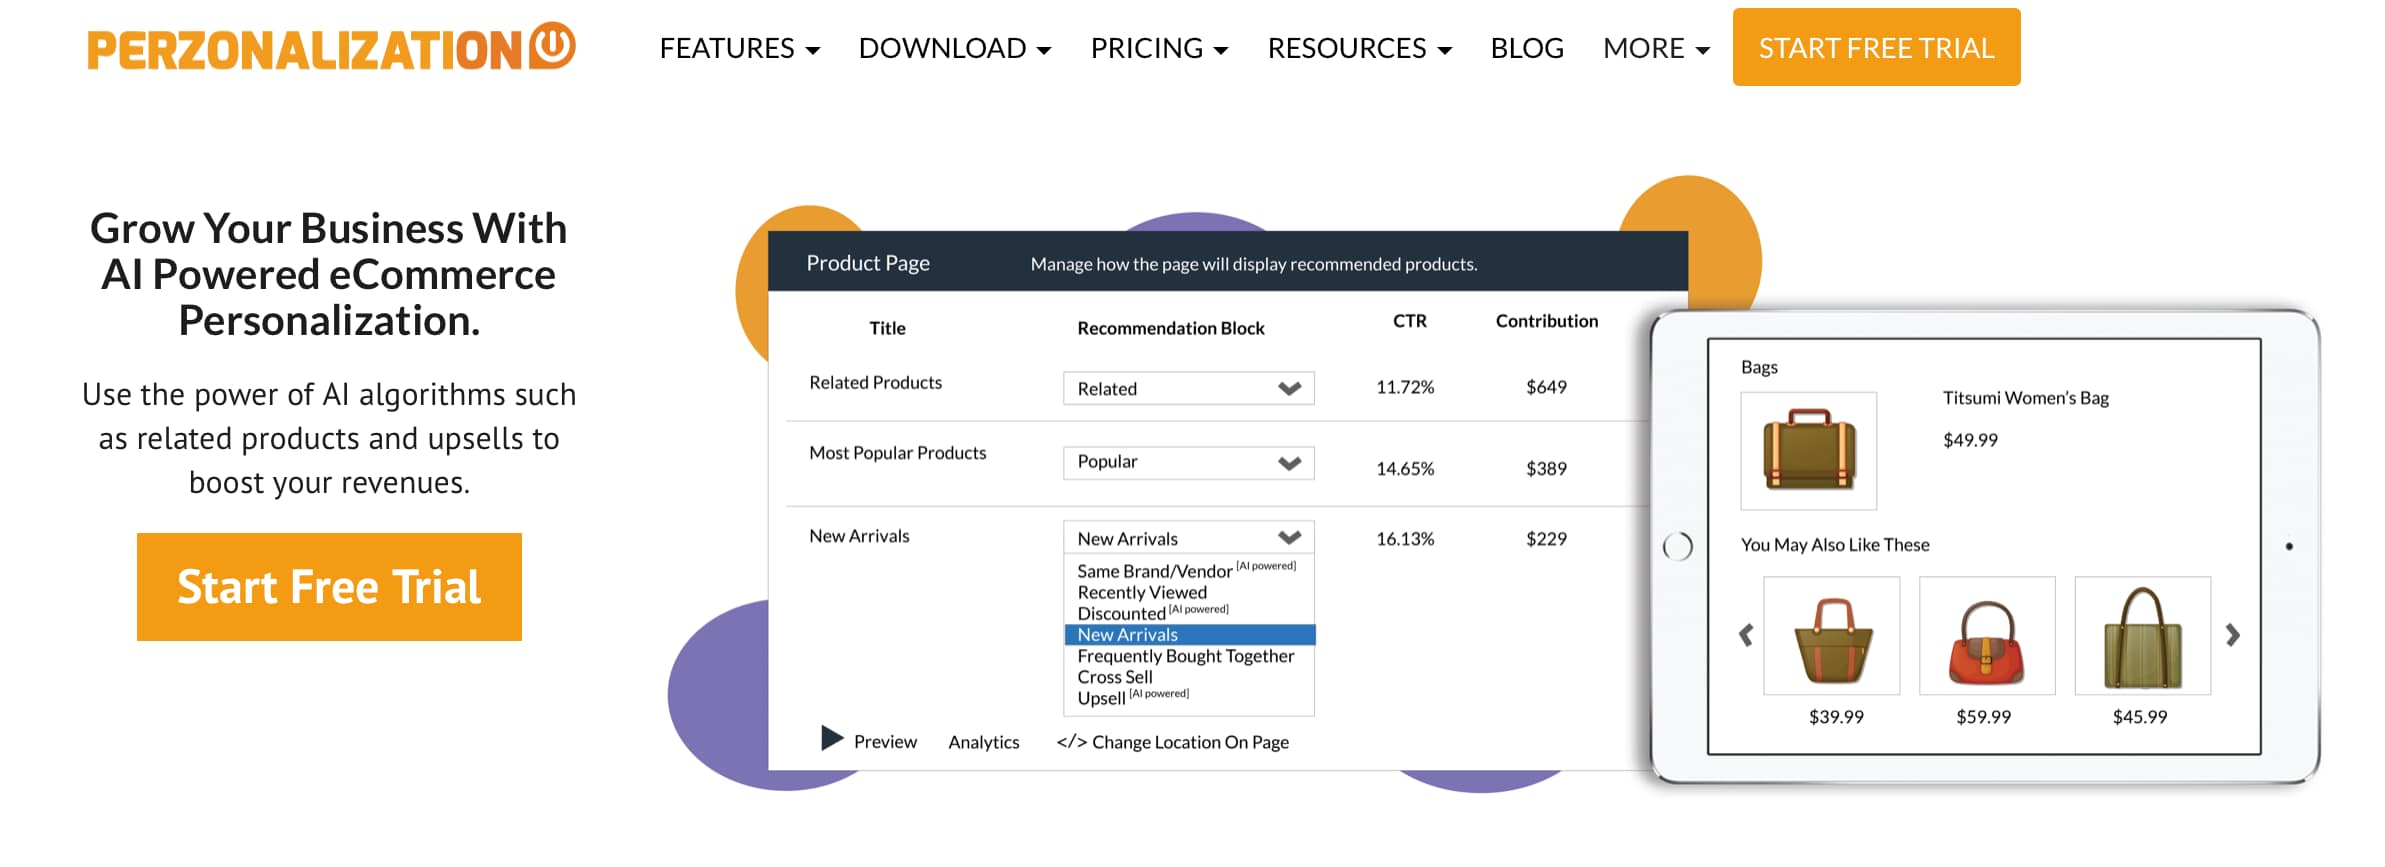This screenshot has height=867, width=2385.
Task: Open the Features dropdown menu
Action: point(739,48)
